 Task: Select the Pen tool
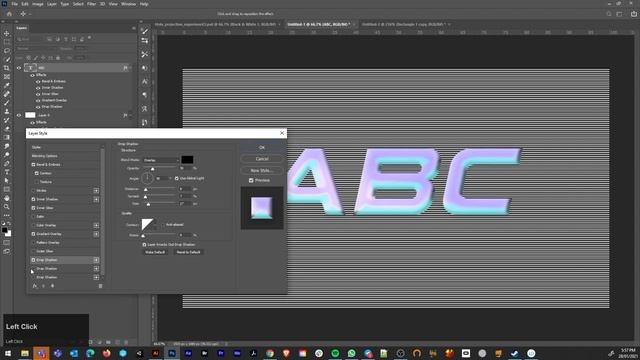[x=7, y=163]
